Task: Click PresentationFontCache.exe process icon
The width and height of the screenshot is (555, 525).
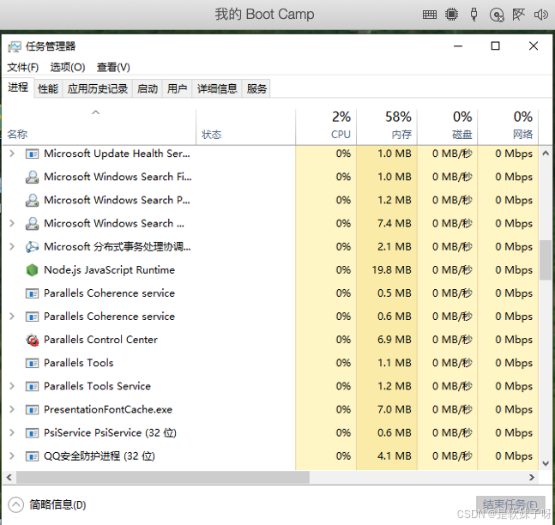Action: point(32,410)
